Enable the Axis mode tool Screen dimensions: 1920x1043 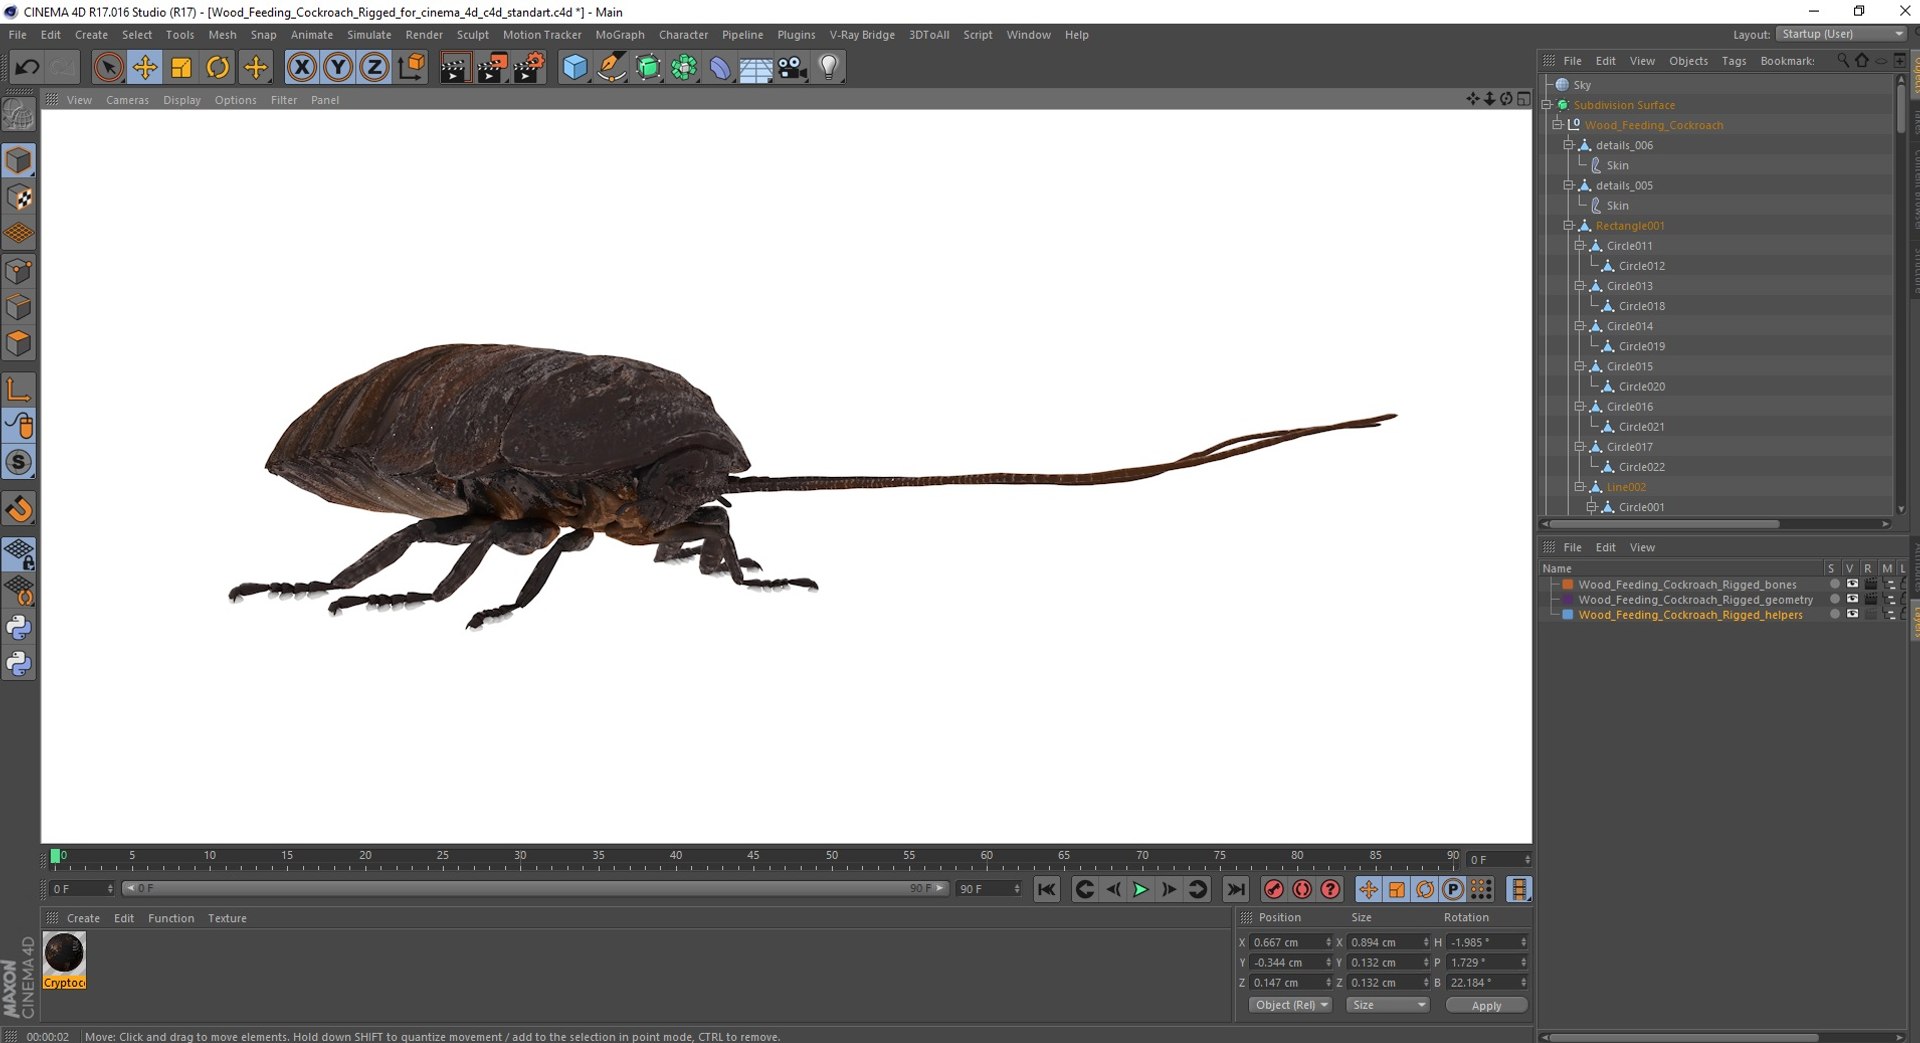[x=19, y=389]
